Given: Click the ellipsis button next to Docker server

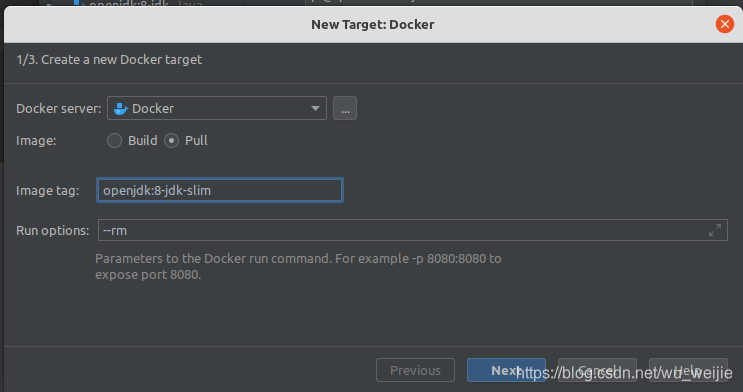Looking at the screenshot, I should (345, 109).
